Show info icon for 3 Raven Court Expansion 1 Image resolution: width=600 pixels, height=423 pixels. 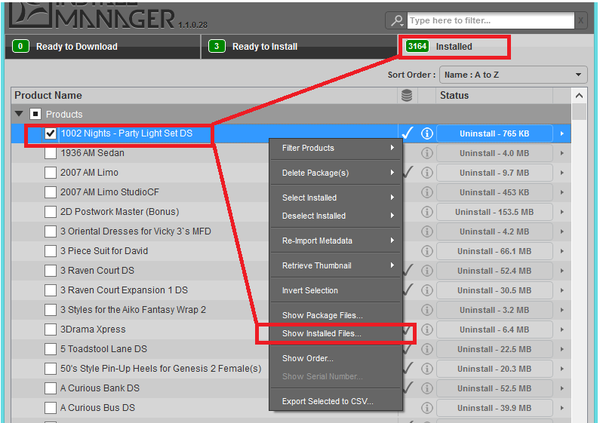point(427,290)
